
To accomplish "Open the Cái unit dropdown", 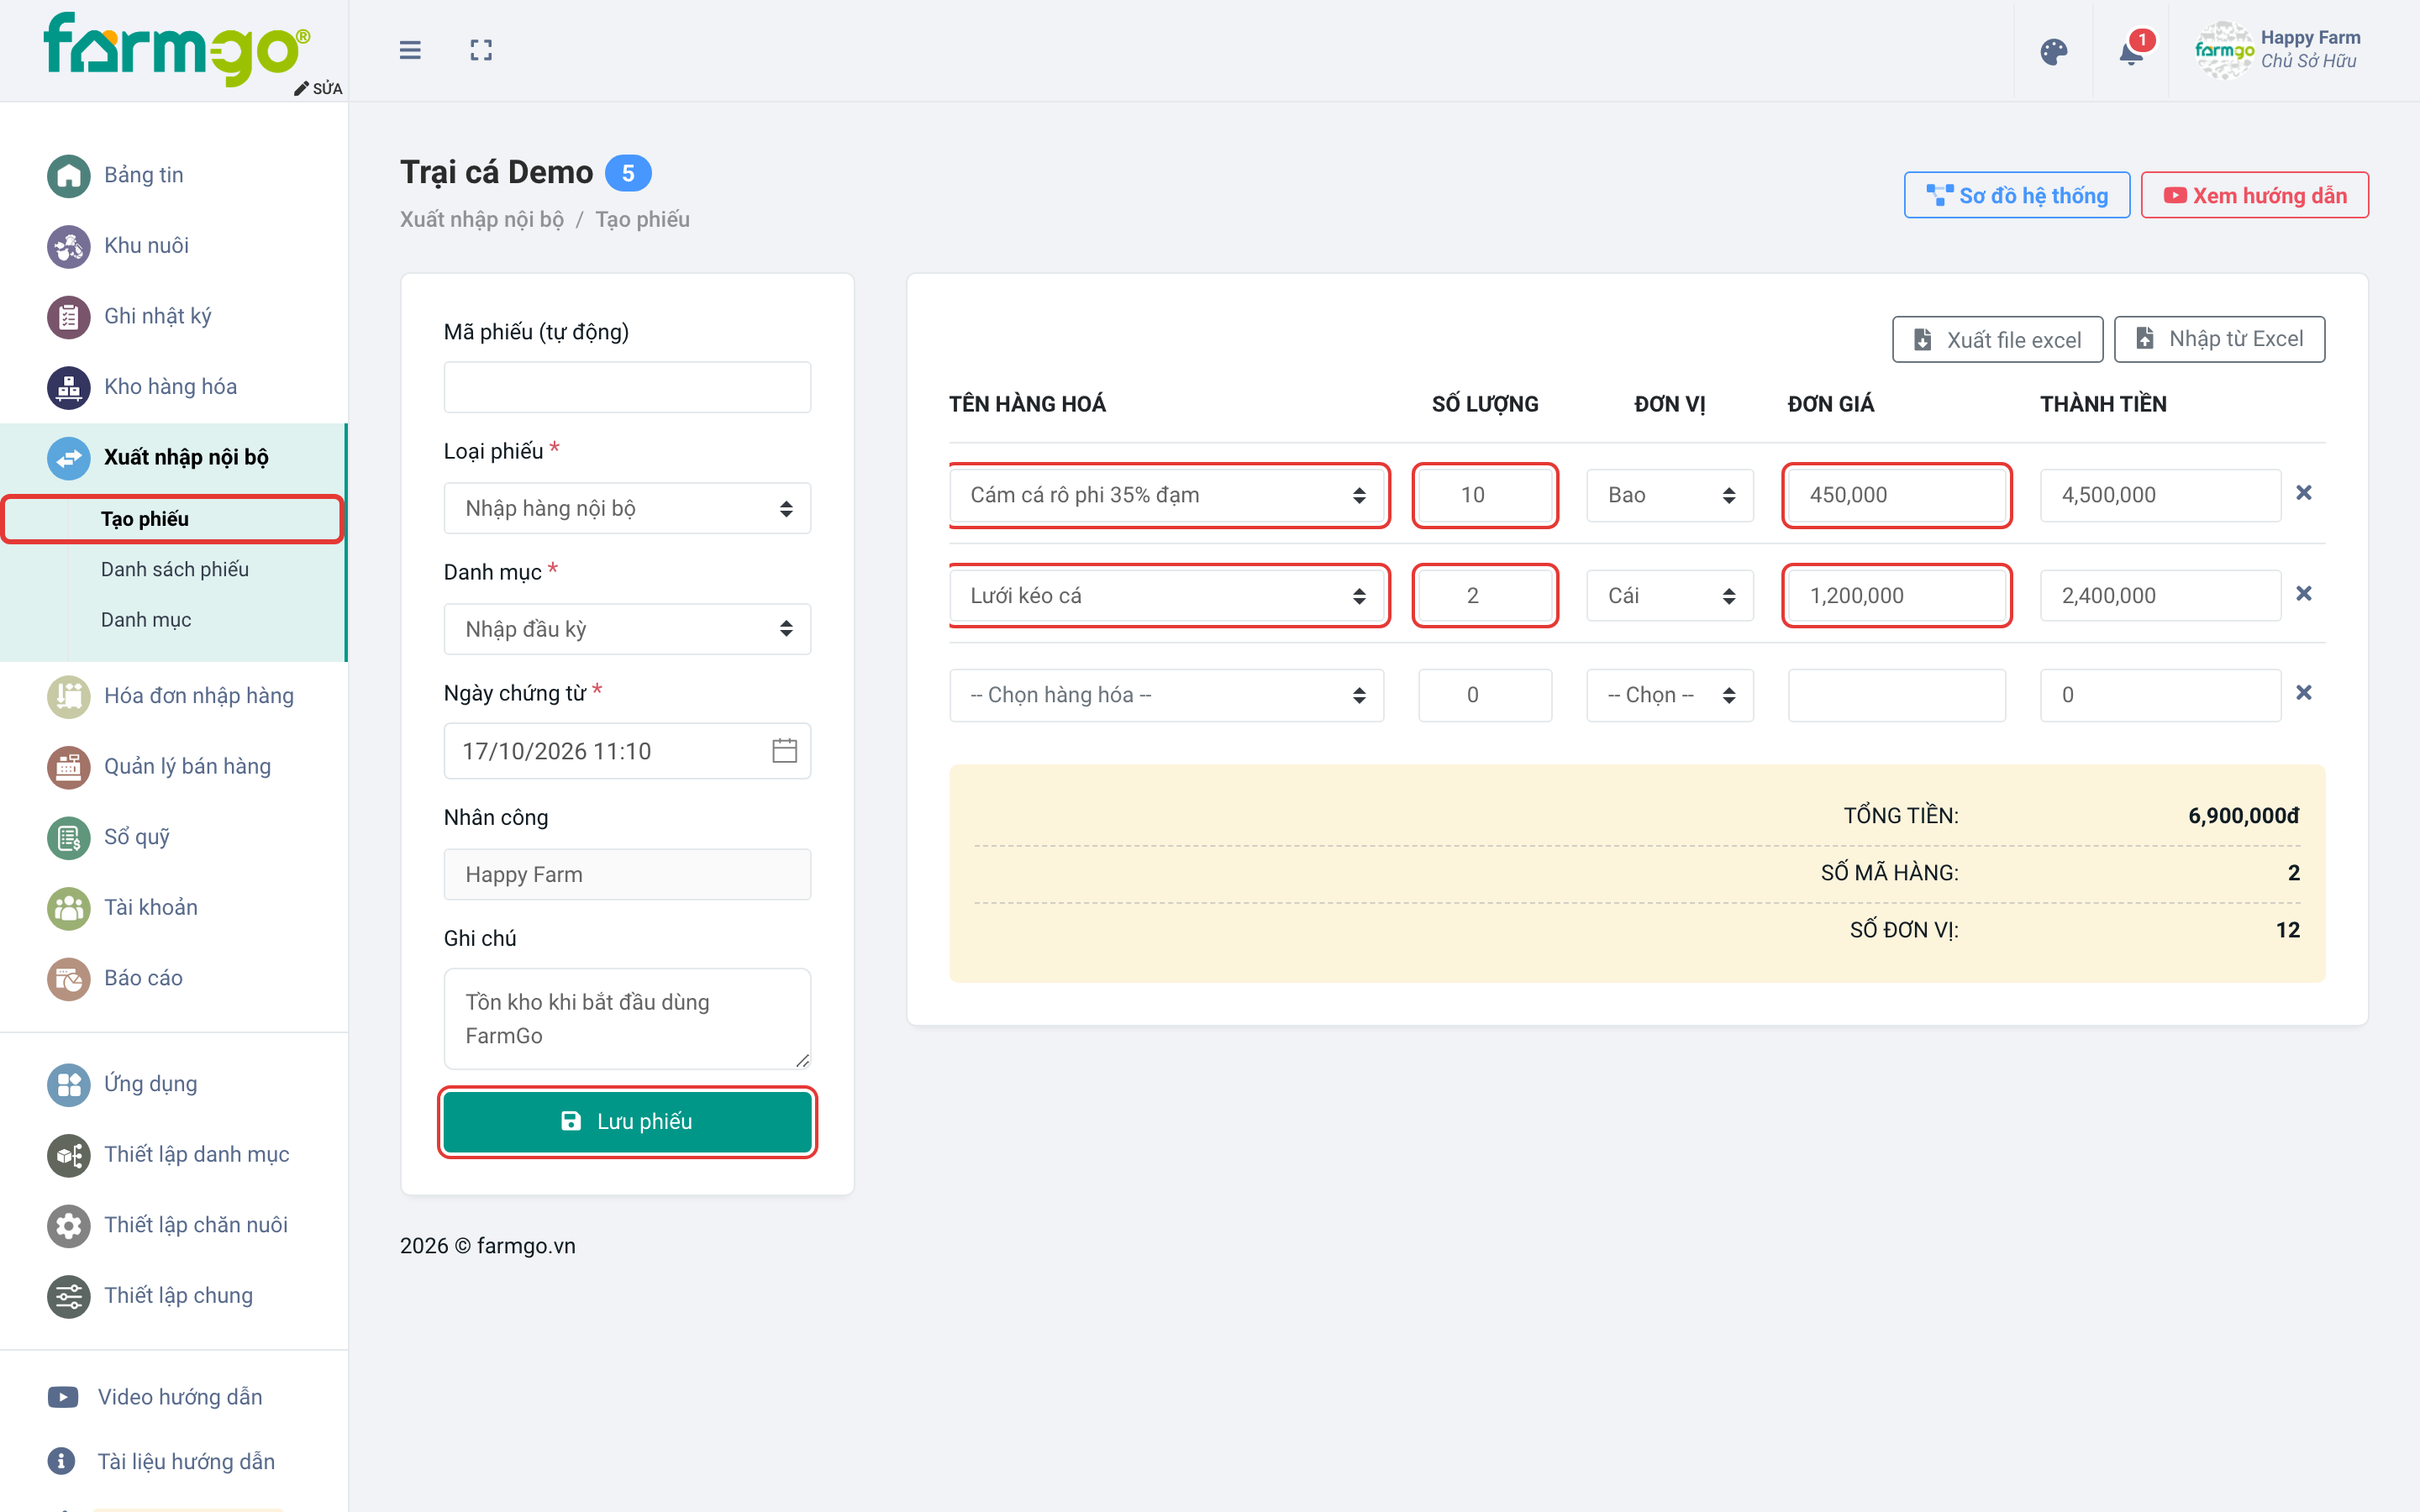I will click(1670, 596).
